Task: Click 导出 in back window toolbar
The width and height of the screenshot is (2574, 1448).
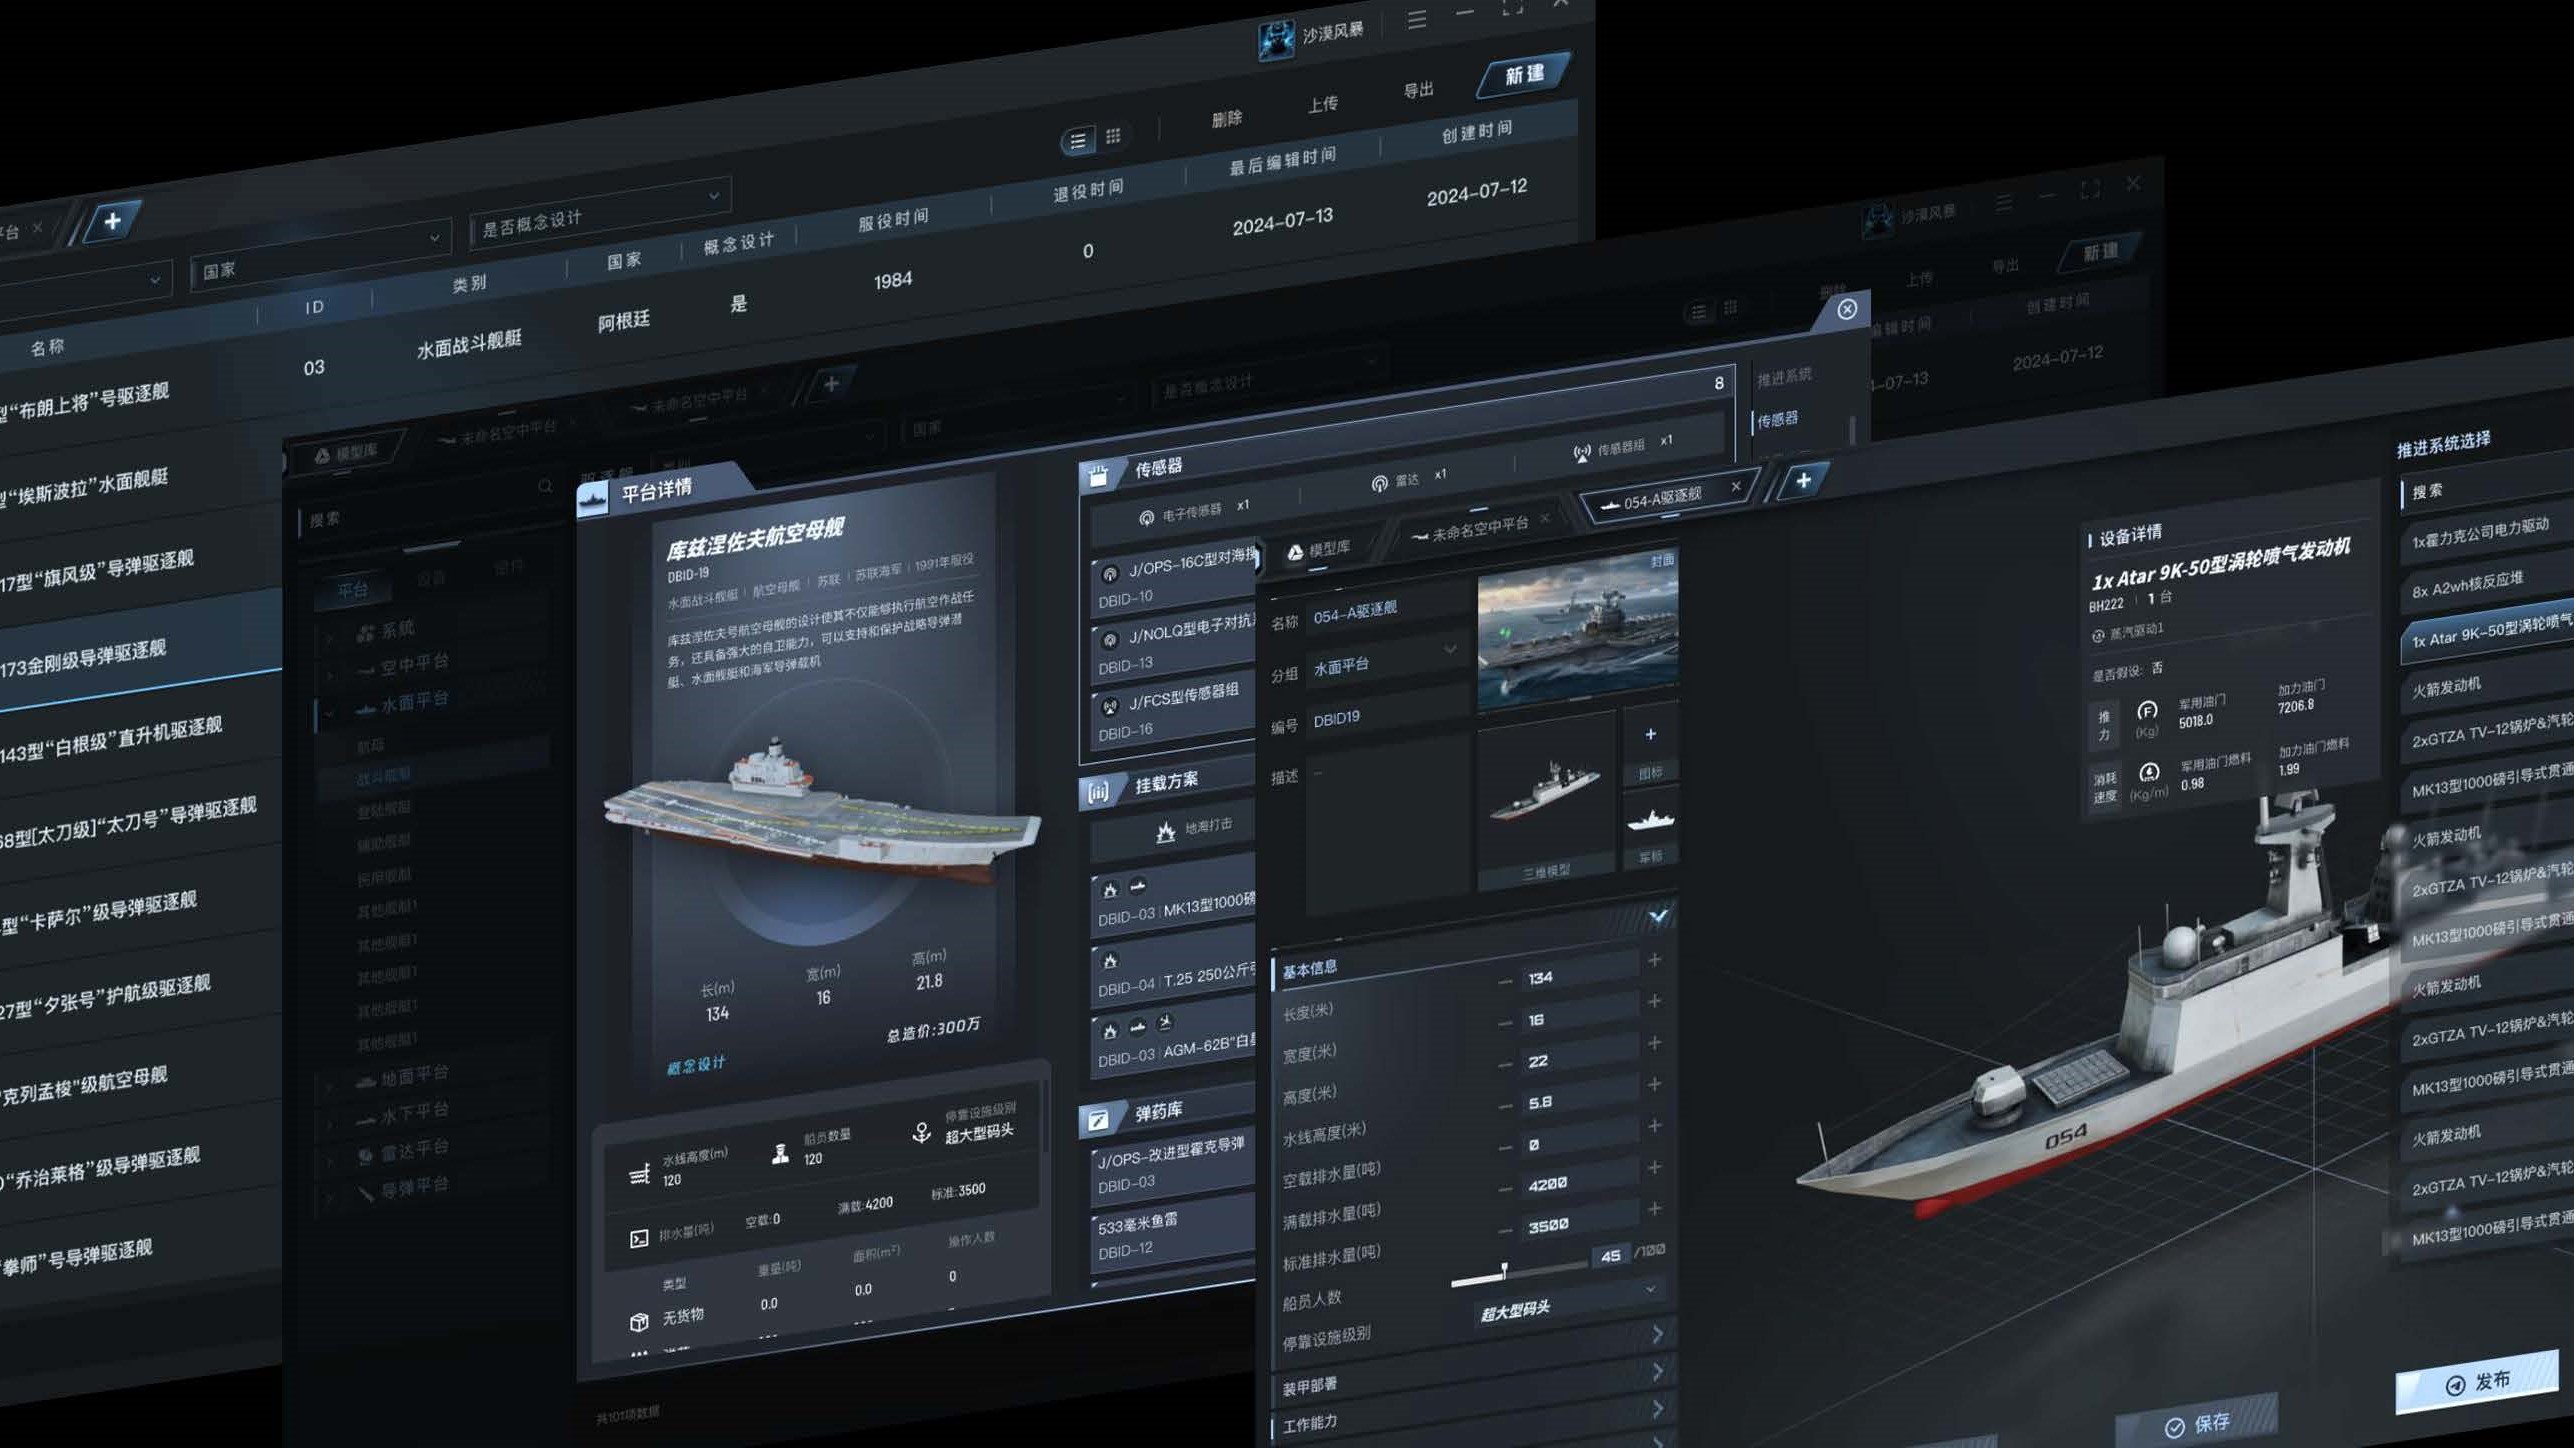Action: coord(1418,90)
